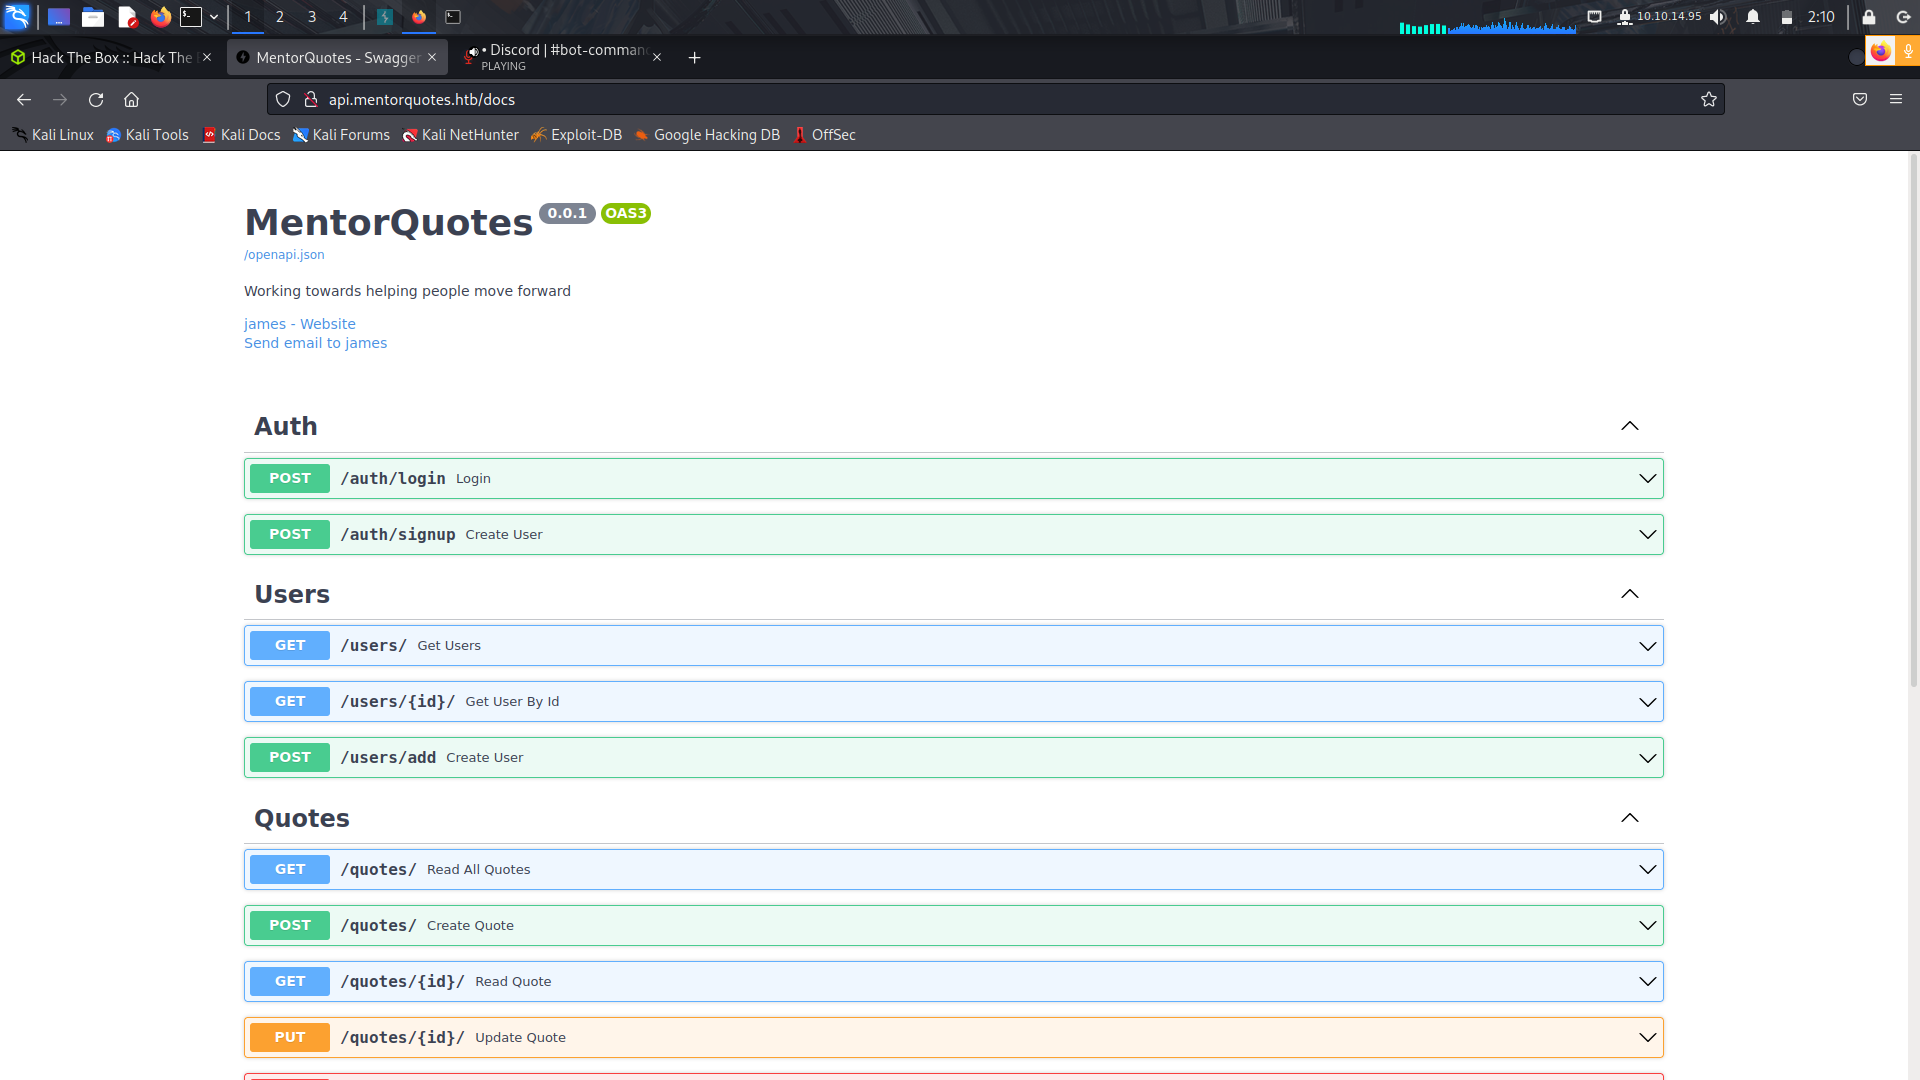Expand the GET /users/ operation
This screenshot has height=1080, width=1920.
click(x=1648, y=645)
